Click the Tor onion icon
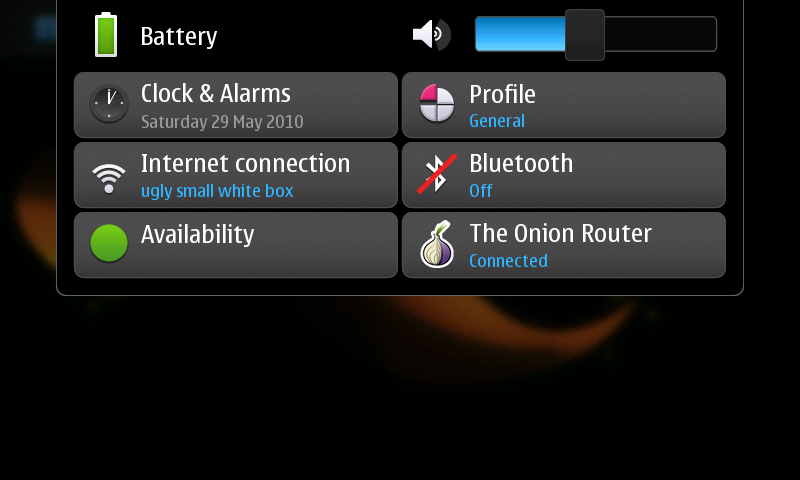The height and width of the screenshot is (480, 800). (x=437, y=244)
